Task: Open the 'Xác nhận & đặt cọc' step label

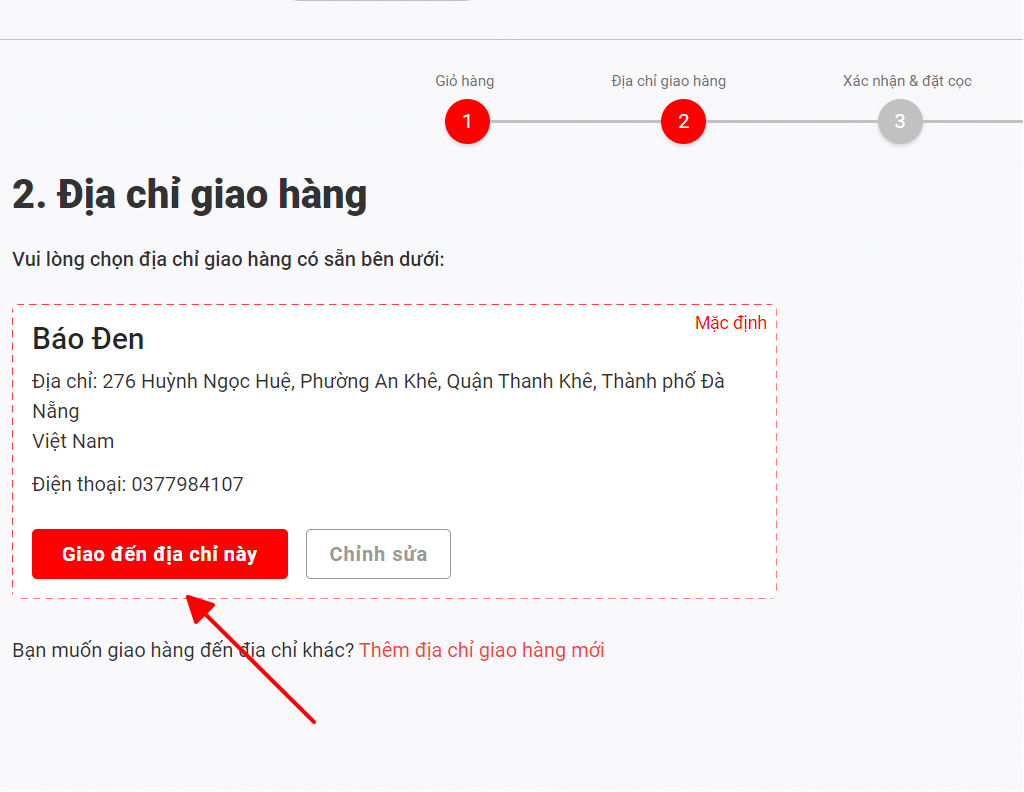Action: 906,81
